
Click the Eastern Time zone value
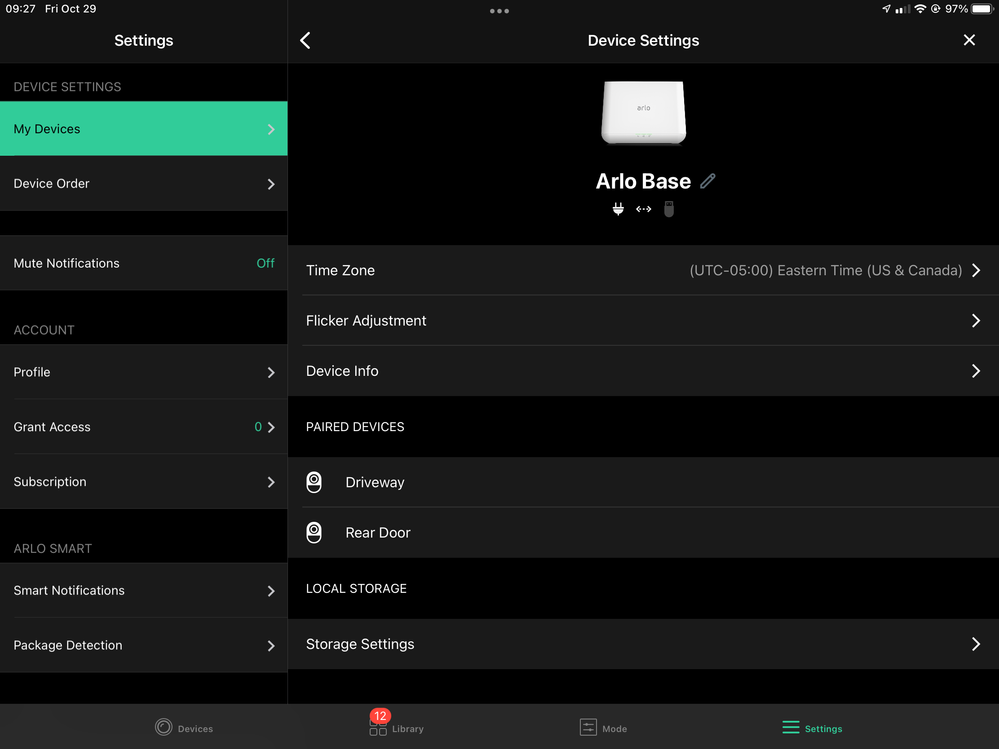pyautogui.click(x=826, y=270)
